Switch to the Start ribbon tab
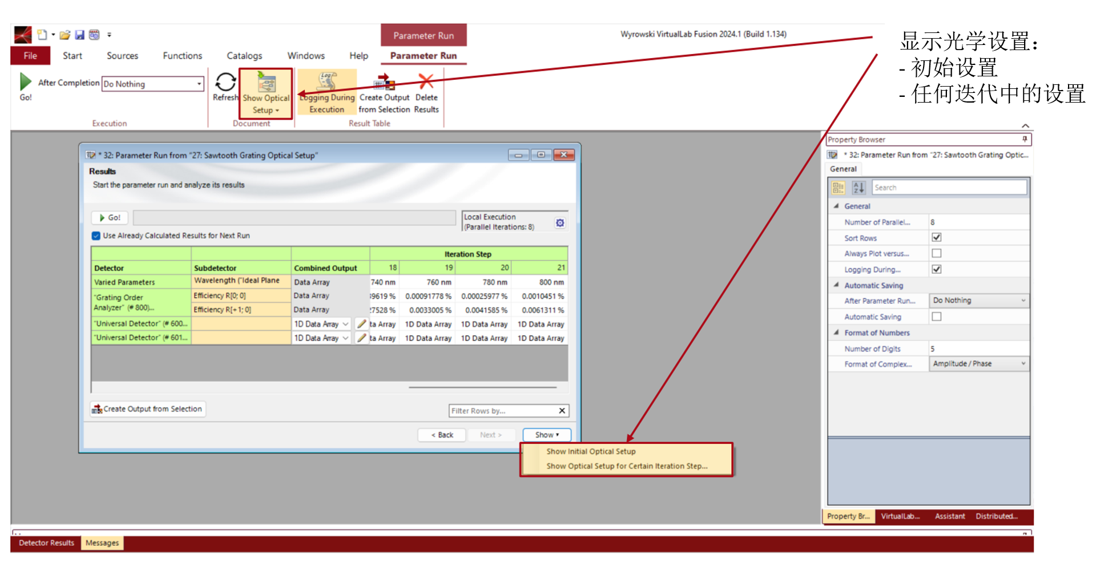This screenshot has height=563, width=1094. pyautogui.click(x=73, y=56)
